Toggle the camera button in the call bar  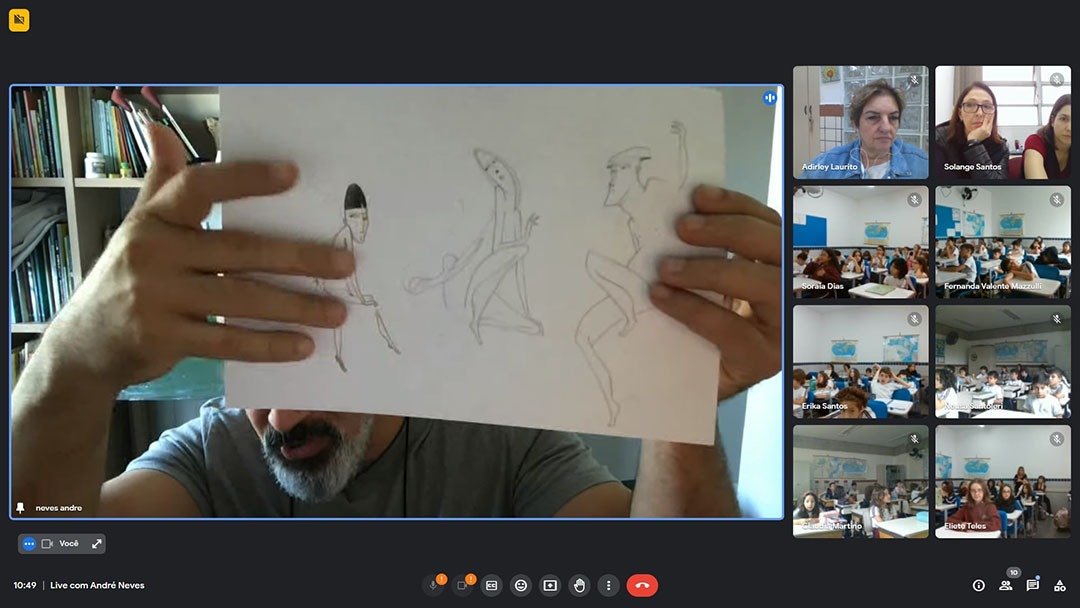pyautogui.click(x=462, y=586)
